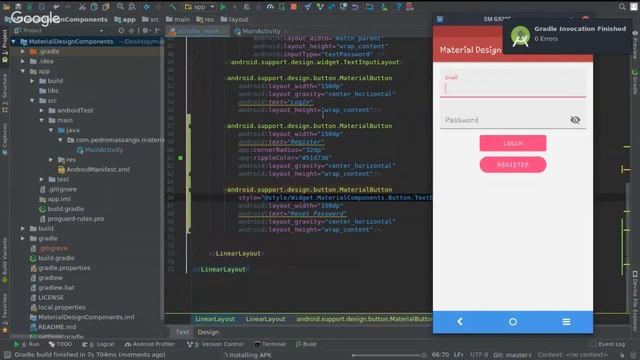Click the Make Project hammer icon
Screen dimensions: 640x360
(173, 7)
